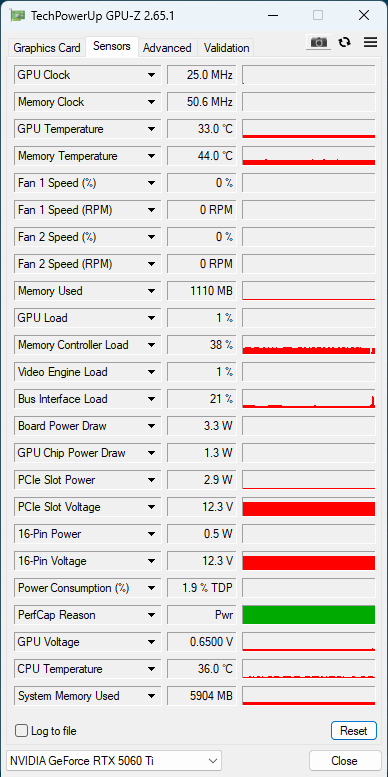Open the Memory Used dropdown arrow

pyautogui.click(x=151, y=291)
